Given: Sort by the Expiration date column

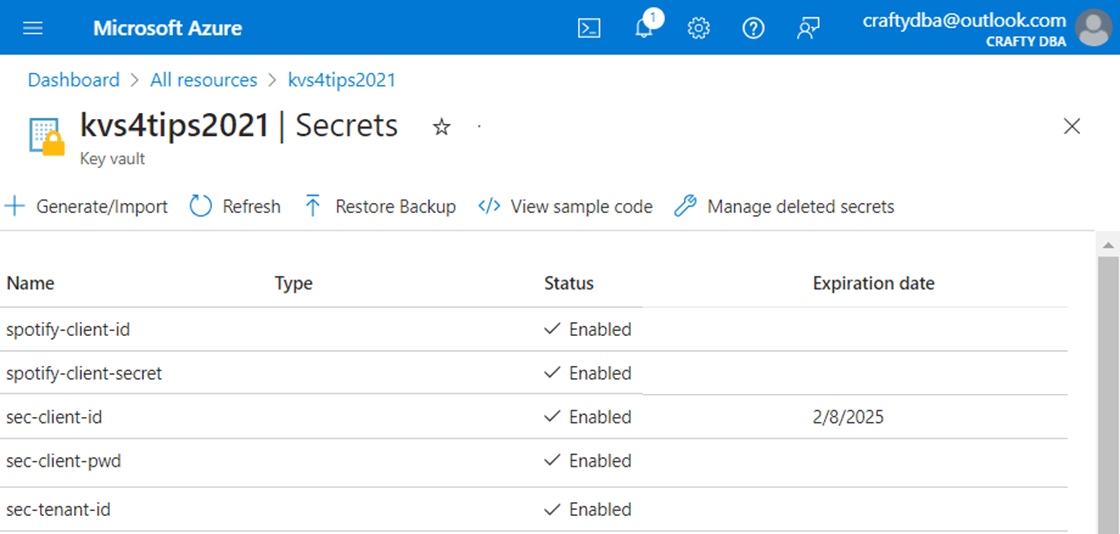Looking at the screenshot, I should coord(873,283).
